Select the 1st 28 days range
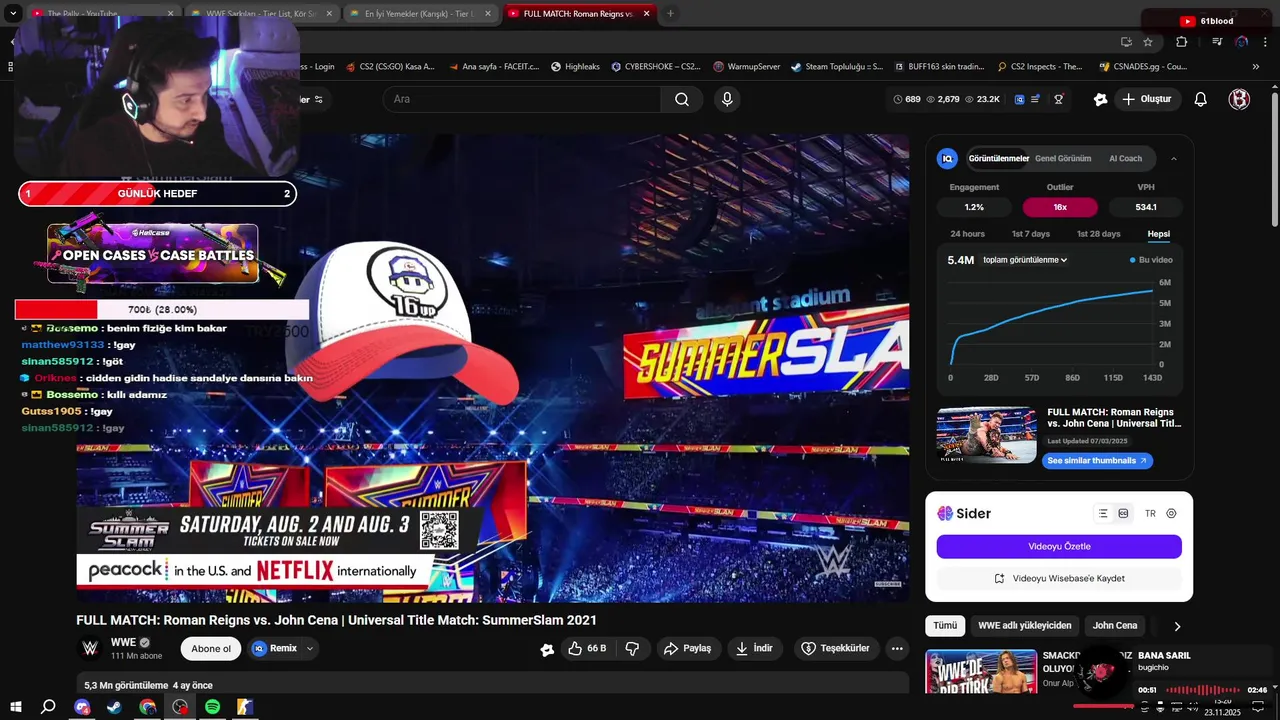 [x=1098, y=234]
